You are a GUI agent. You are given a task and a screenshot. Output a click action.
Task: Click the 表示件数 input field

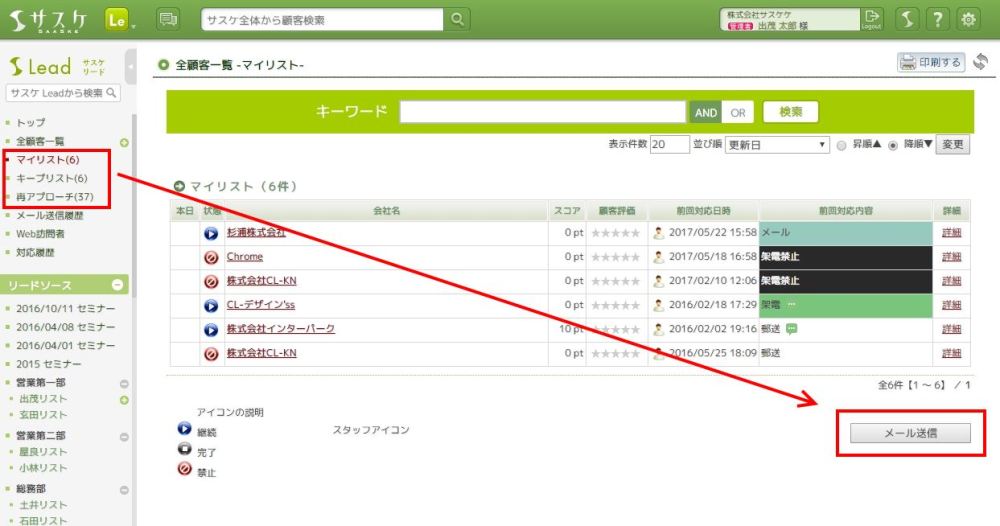click(x=670, y=145)
